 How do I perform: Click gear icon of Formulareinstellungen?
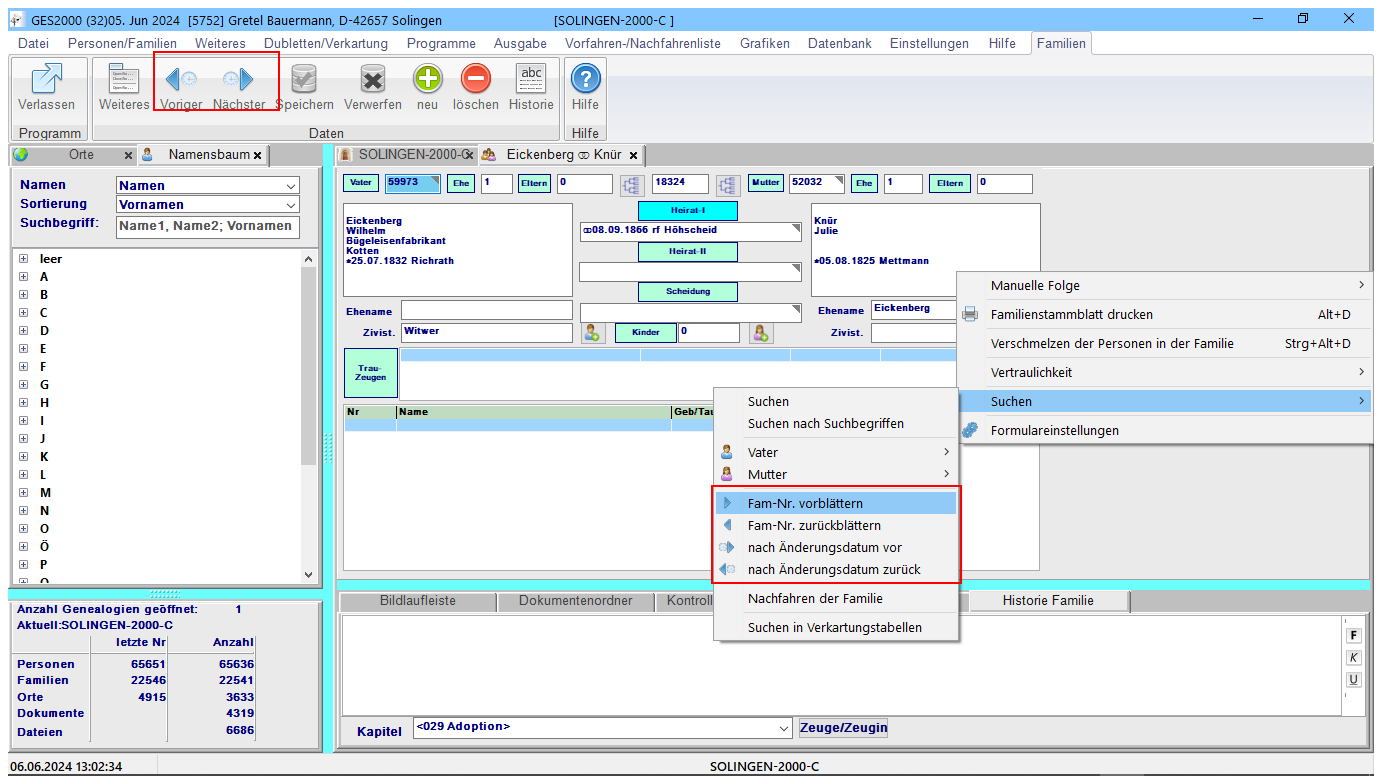(970, 430)
